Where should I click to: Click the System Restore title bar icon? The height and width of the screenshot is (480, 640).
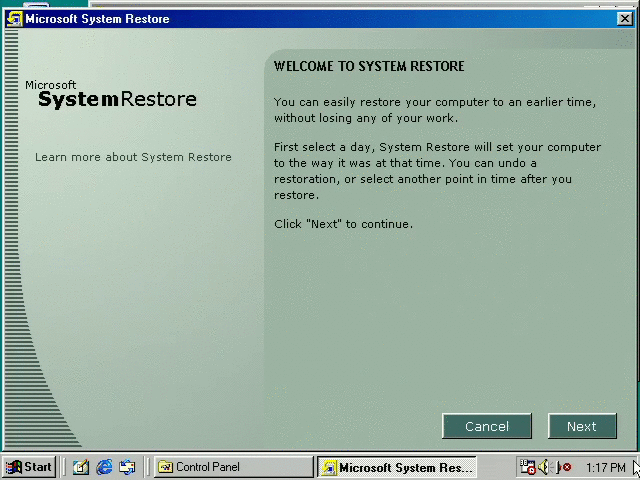14,19
